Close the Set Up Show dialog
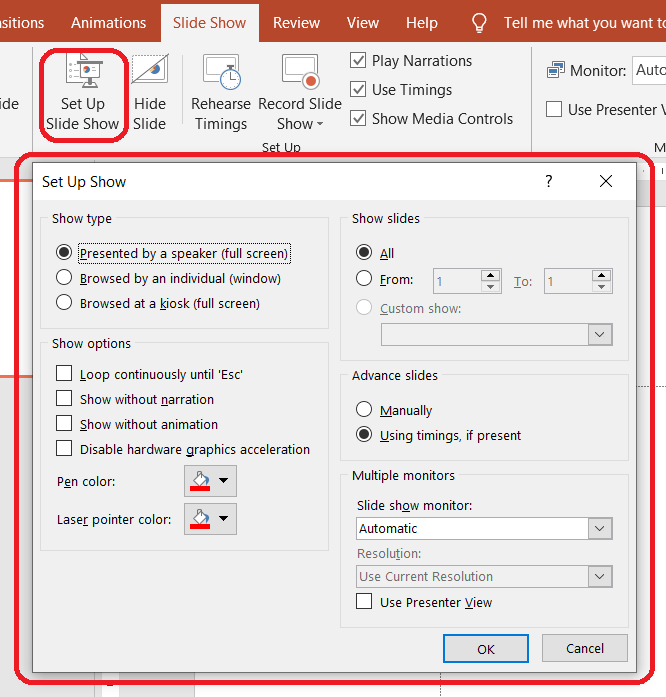This screenshot has height=697, width=666. 606,181
